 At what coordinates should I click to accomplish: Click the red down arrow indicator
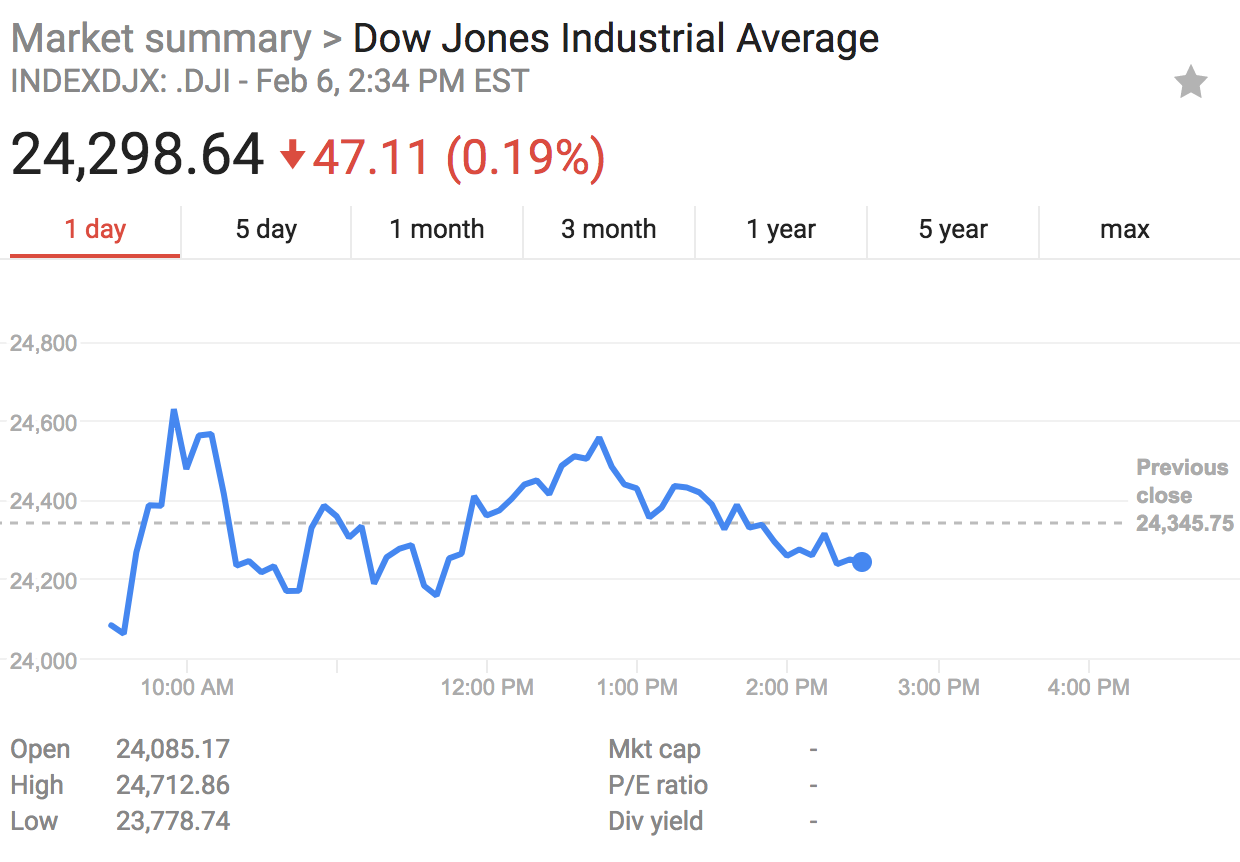tap(292, 156)
